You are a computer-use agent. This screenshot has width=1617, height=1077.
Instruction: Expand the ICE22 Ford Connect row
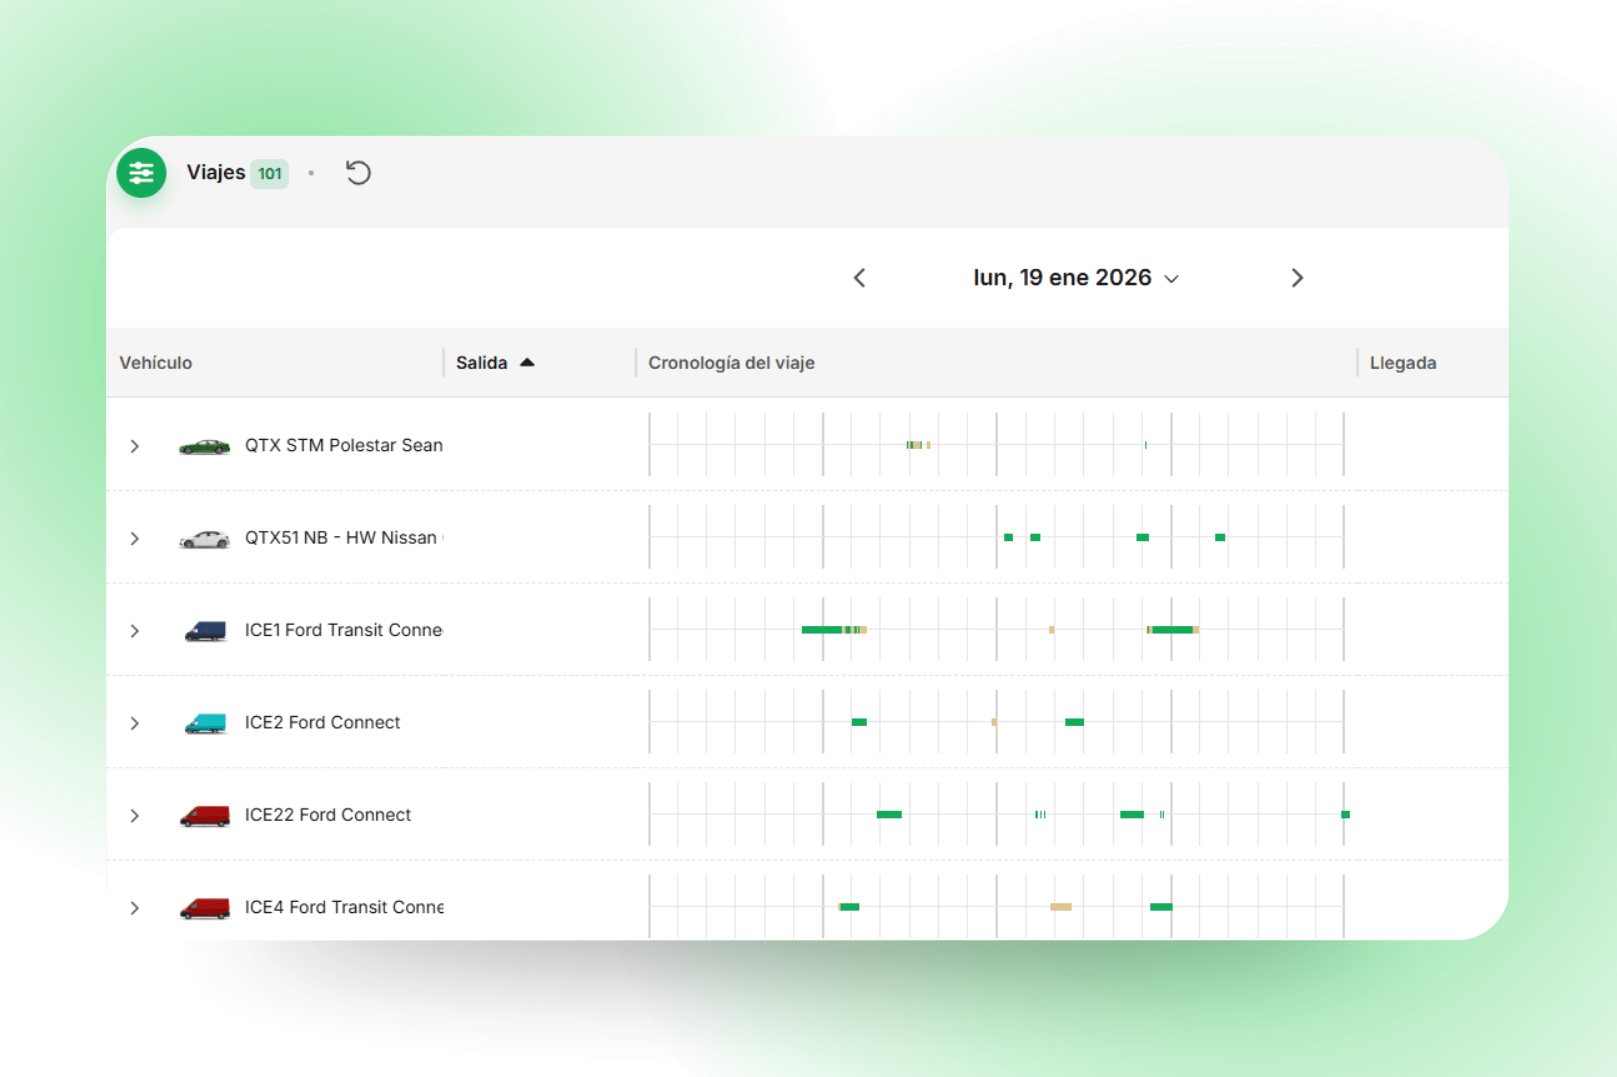(x=134, y=816)
